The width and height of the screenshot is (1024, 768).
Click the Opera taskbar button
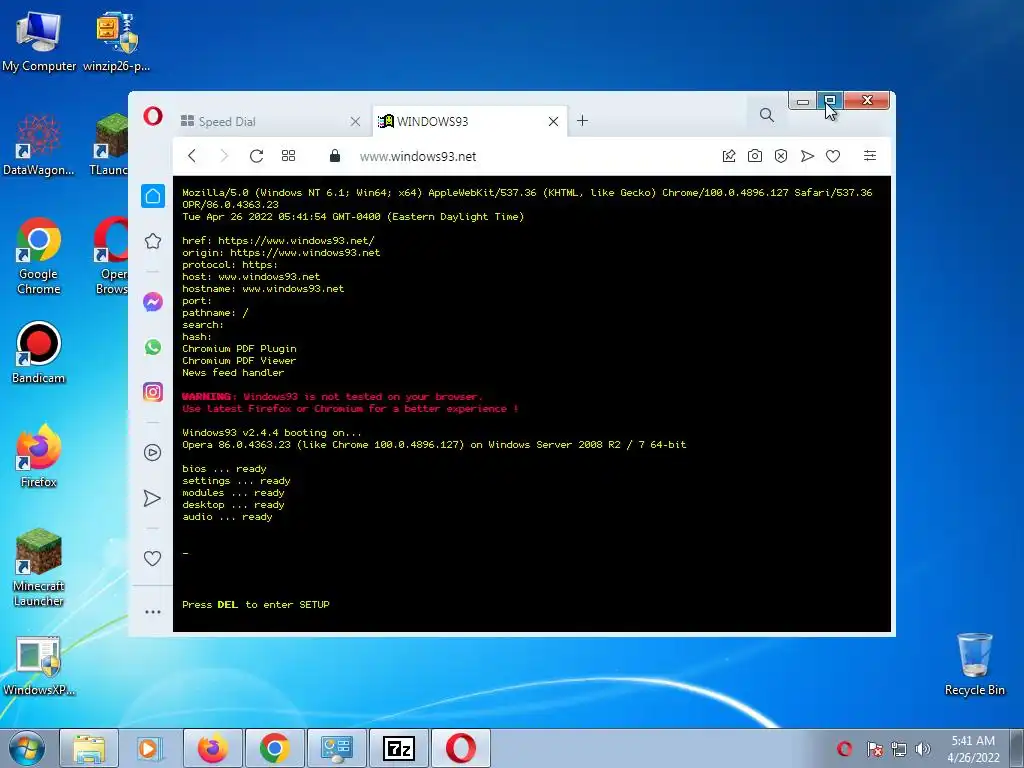460,748
